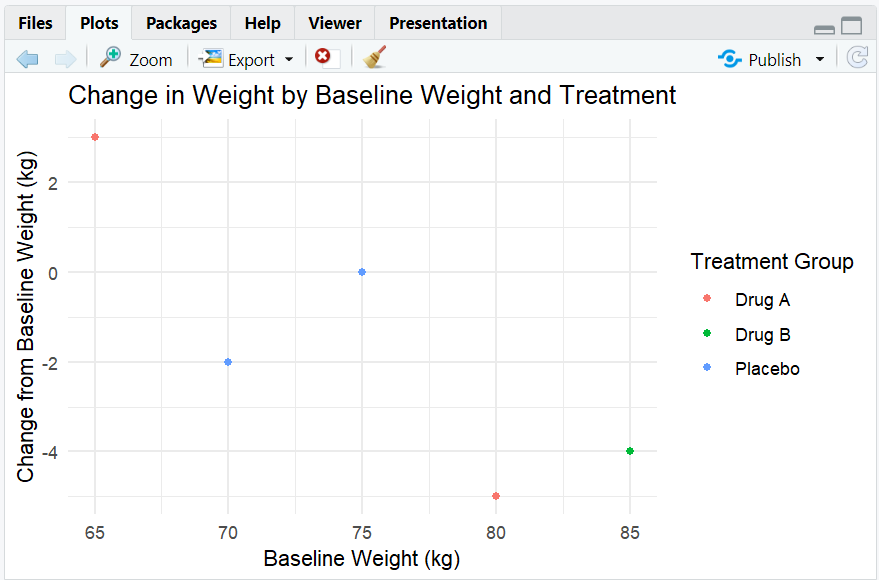Expand the Publish dropdown arrow
879x580 pixels.
coord(820,59)
